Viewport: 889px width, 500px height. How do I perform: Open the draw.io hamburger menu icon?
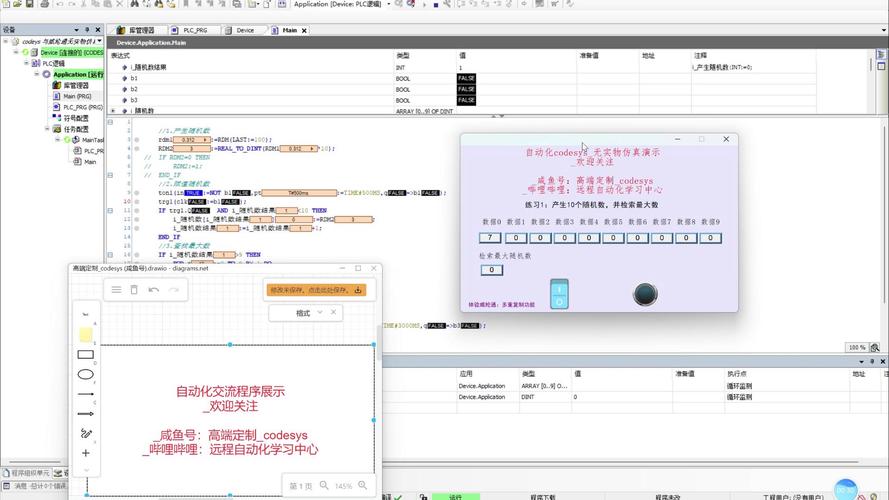point(116,290)
